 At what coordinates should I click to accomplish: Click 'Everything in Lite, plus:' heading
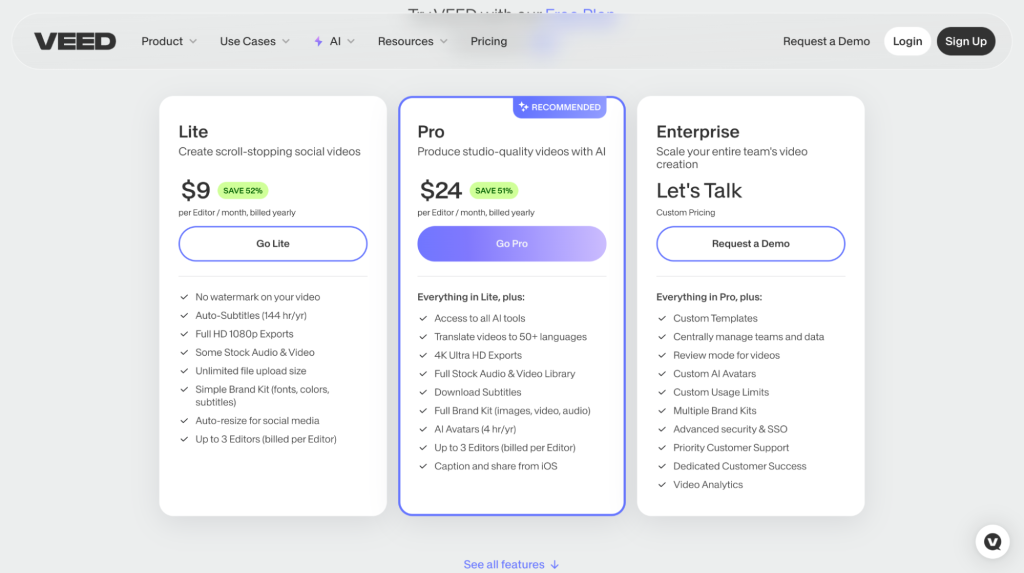(471, 297)
